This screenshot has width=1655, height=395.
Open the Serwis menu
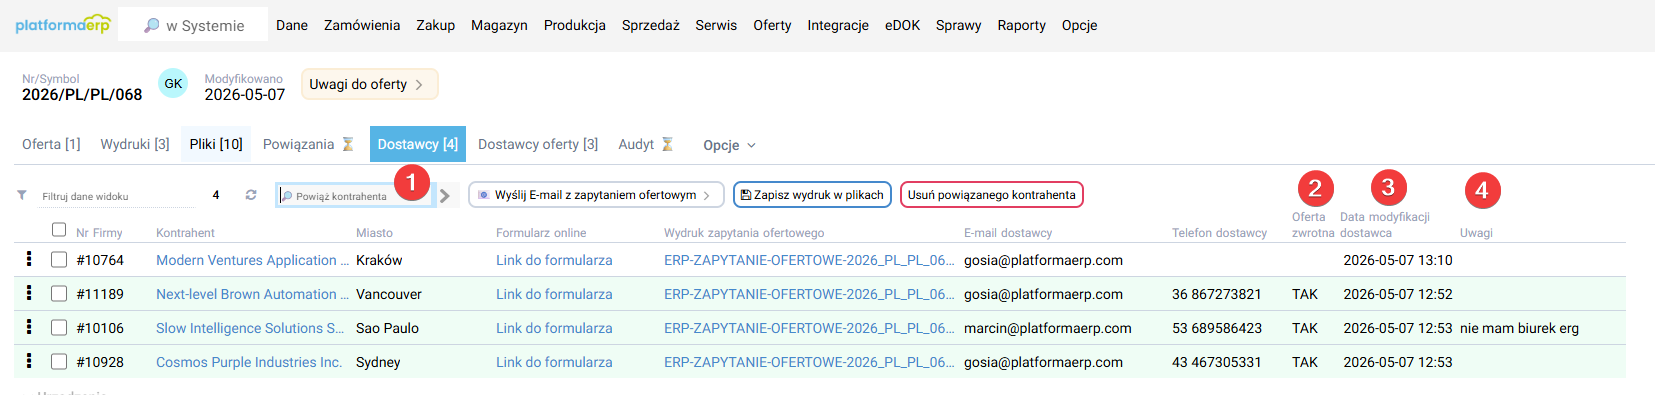716,25
